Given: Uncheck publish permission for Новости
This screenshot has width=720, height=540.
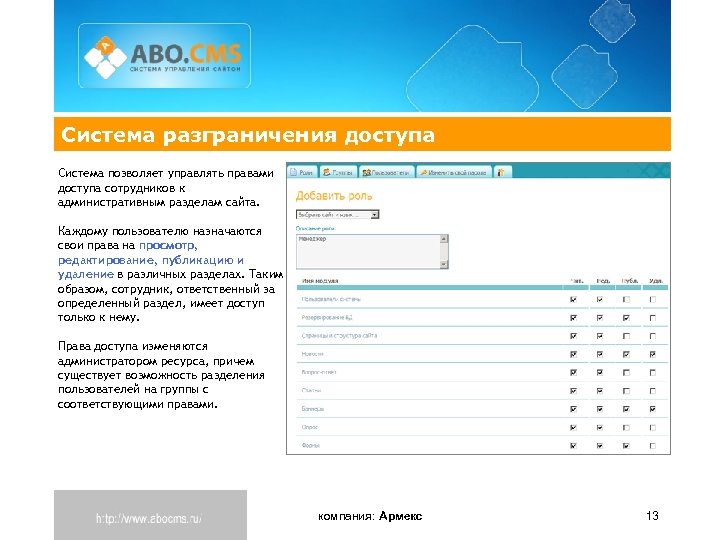Looking at the screenshot, I should pos(626,354).
